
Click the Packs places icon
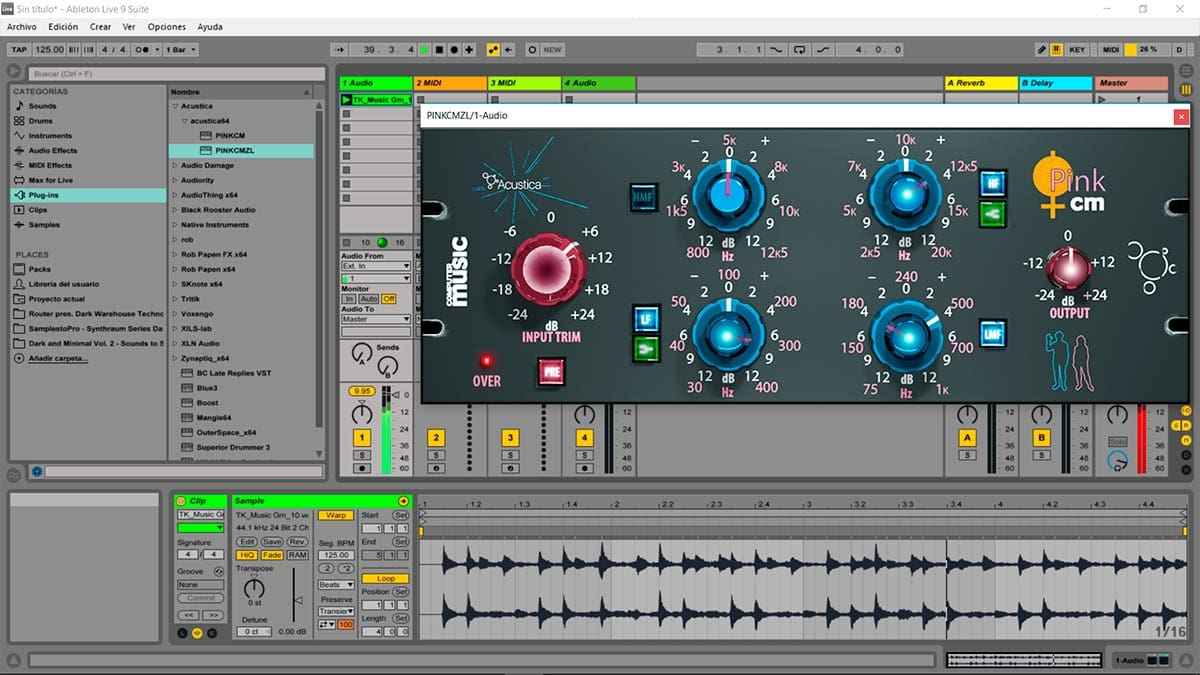[x=19, y=269]
